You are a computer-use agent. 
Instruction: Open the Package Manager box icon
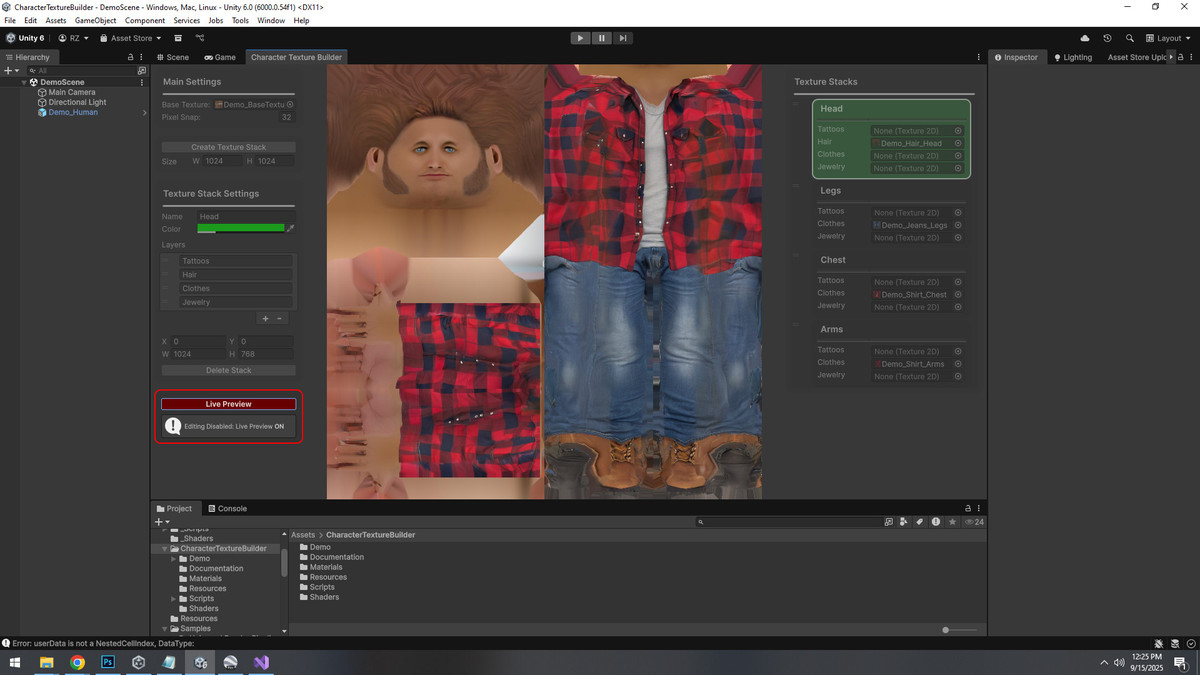pyautogui.click(x=178, y=38)
